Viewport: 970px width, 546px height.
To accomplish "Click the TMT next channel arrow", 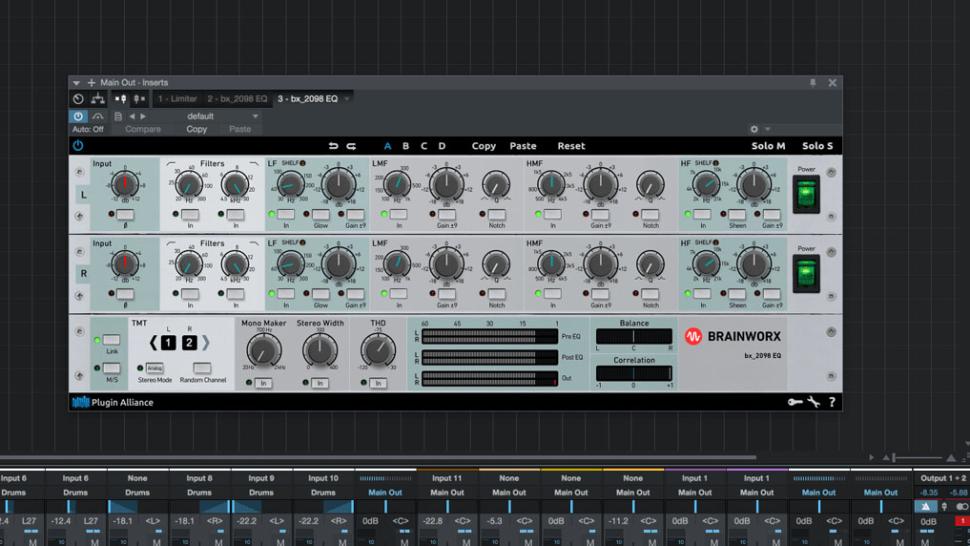I will 205,342.
